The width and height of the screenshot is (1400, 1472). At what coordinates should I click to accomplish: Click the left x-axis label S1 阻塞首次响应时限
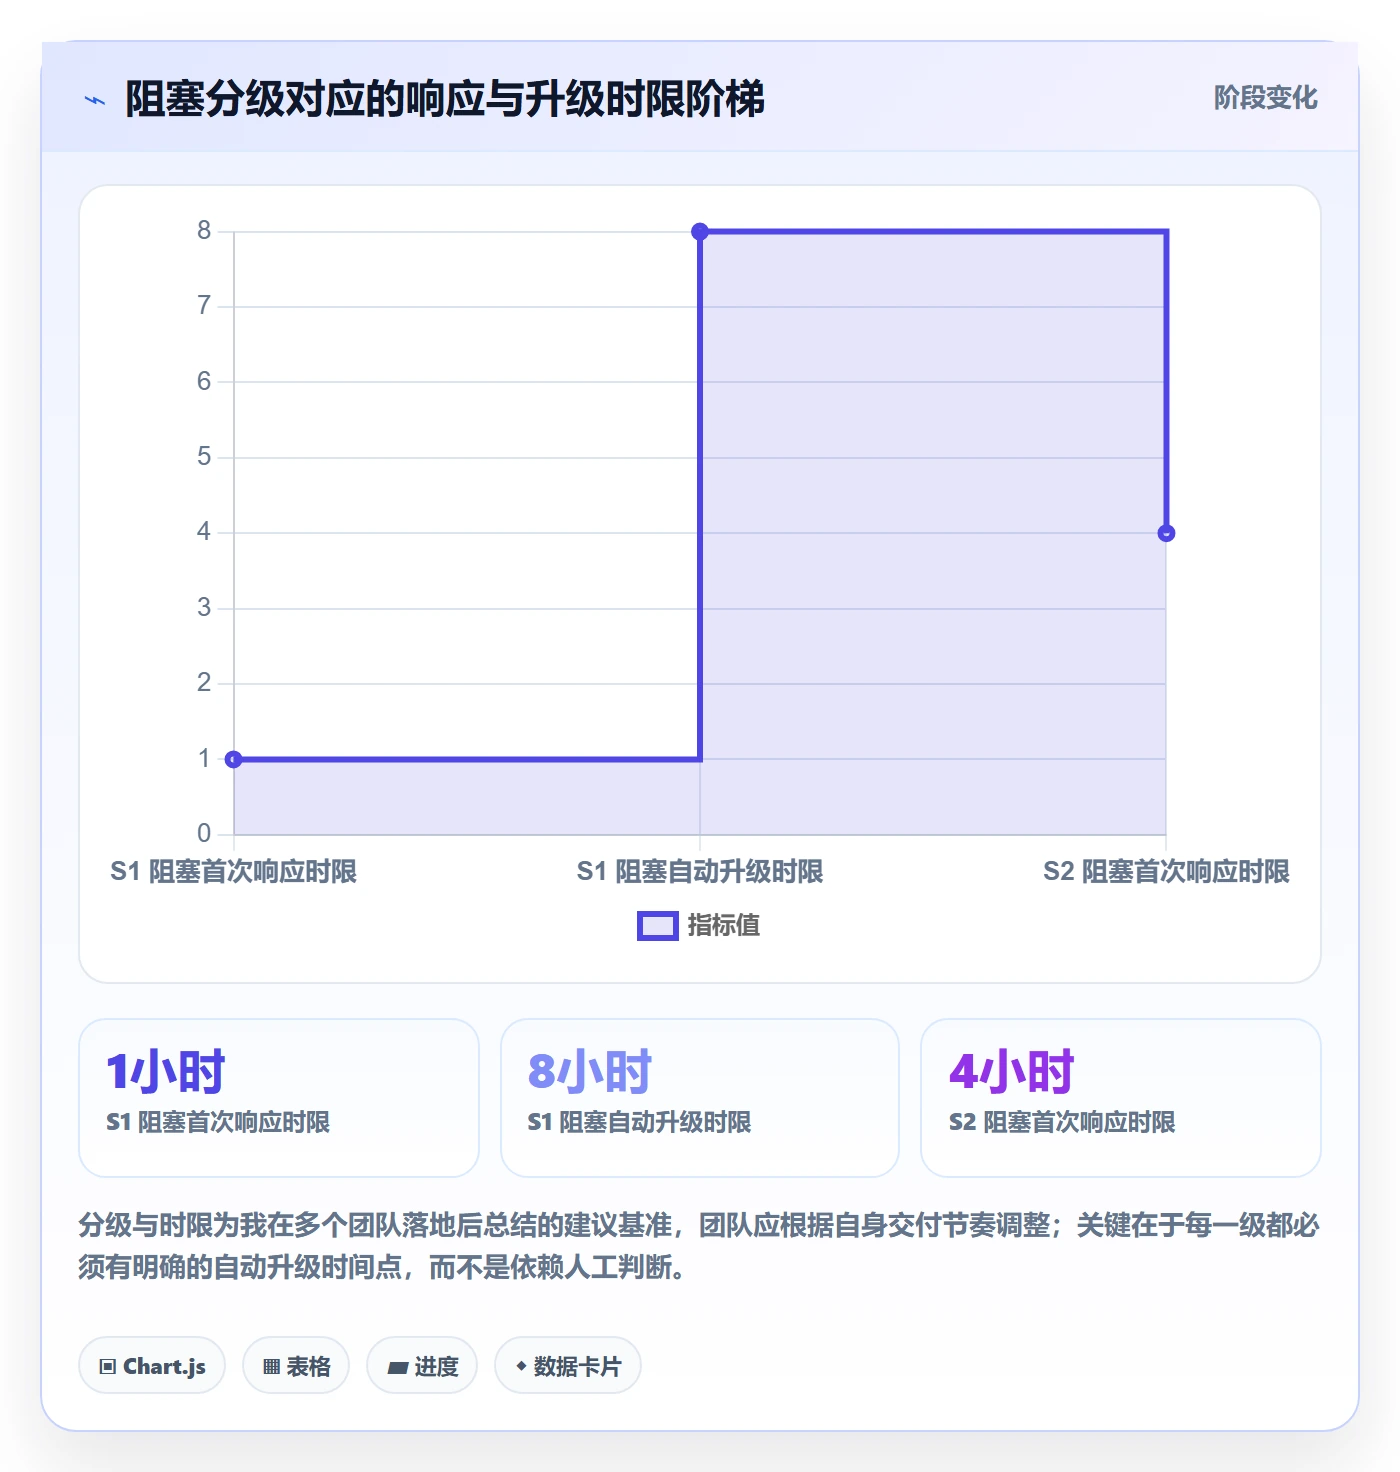(234, 872)
